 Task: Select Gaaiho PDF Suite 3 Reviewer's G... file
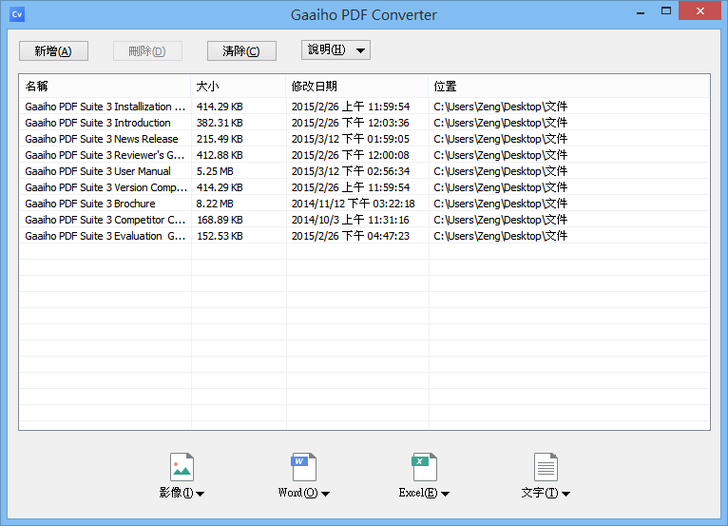pyautogui.click(x=104, y=156)
